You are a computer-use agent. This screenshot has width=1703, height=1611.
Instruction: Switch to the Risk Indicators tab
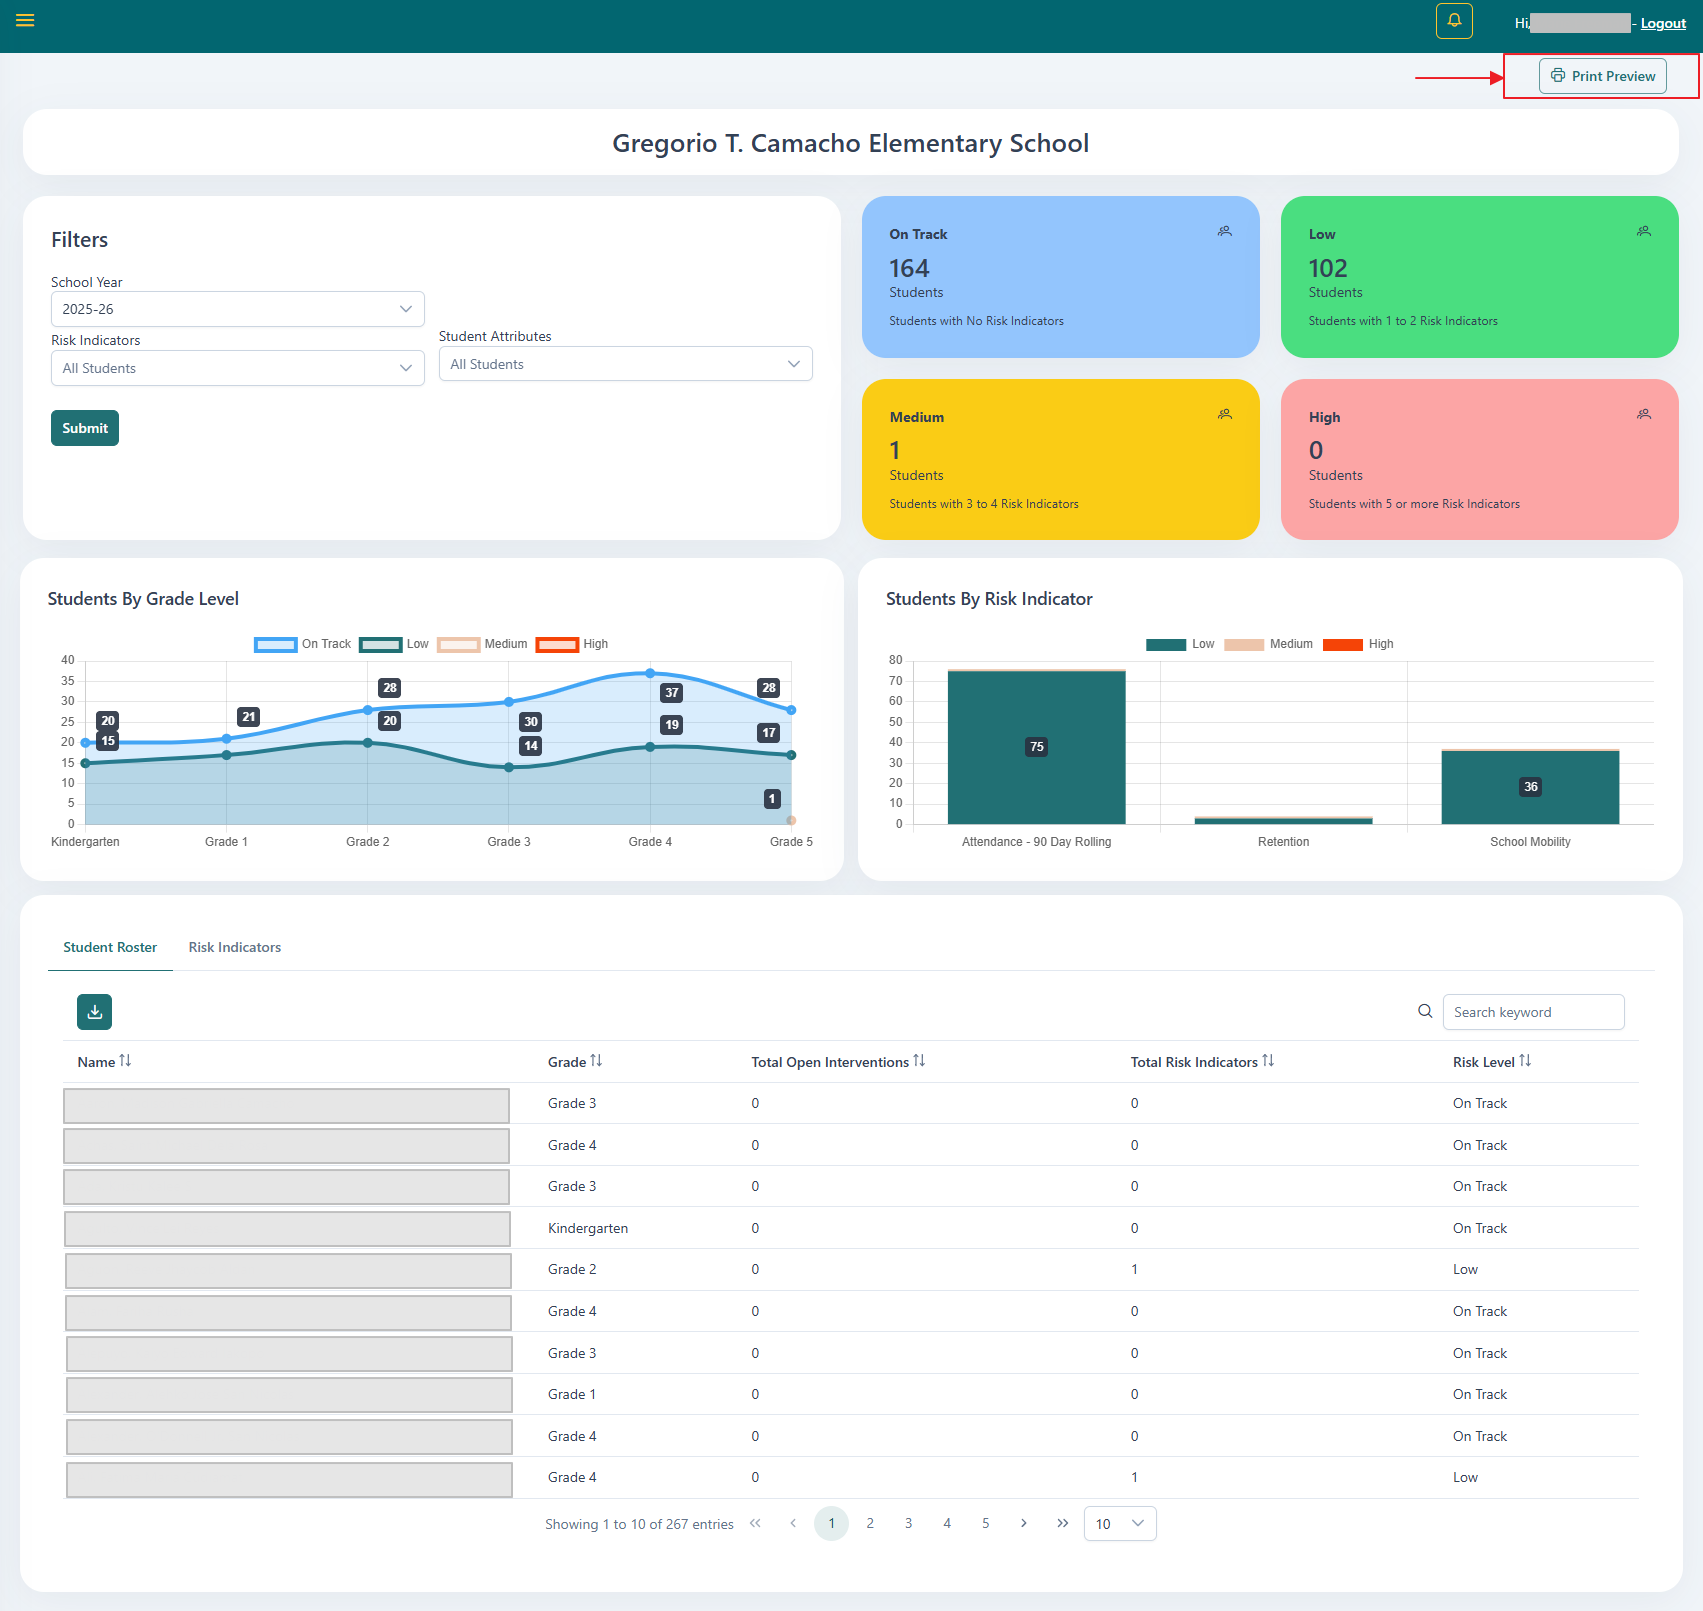(x=234, y=947)
